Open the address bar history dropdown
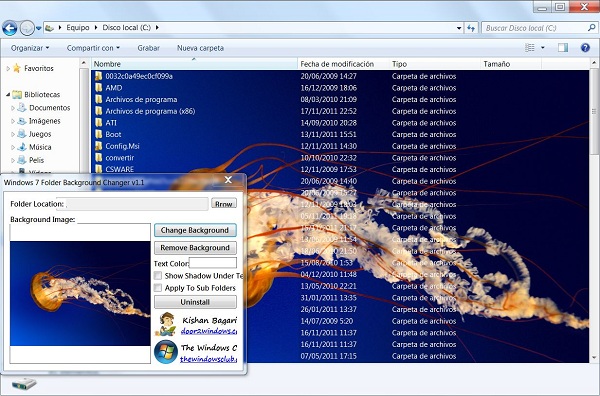Image resolution: width=600 pixels, height=396 pixels. click(x=459, y=28)
